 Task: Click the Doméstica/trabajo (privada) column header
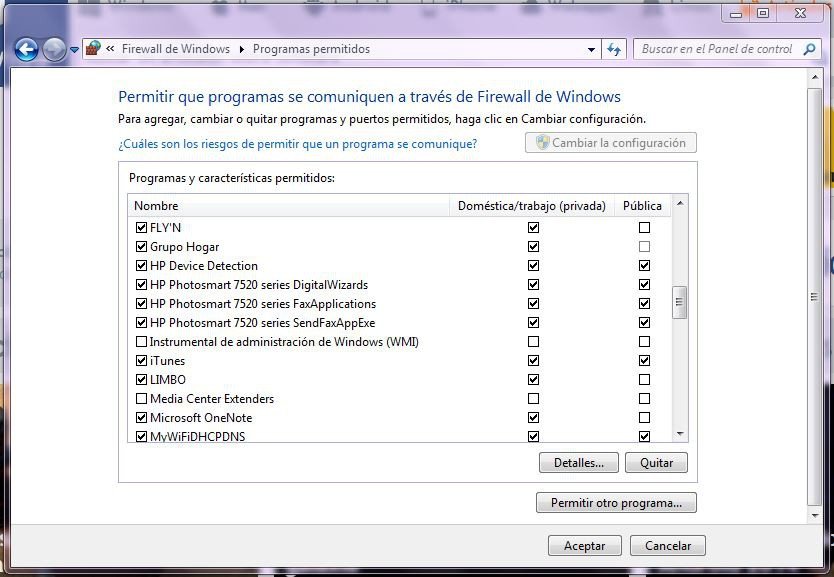[x=531, y=206]
